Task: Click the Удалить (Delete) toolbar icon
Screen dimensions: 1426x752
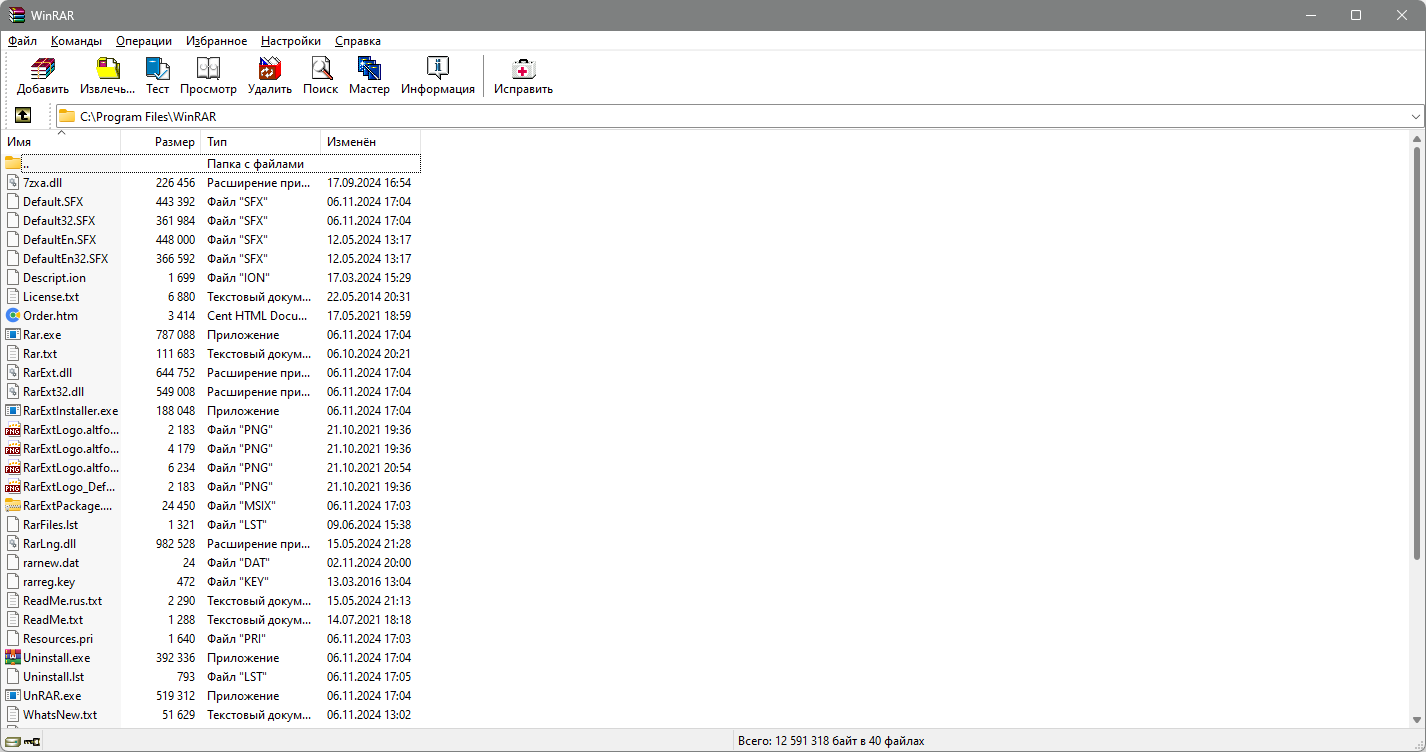Action: click(270, 69)
